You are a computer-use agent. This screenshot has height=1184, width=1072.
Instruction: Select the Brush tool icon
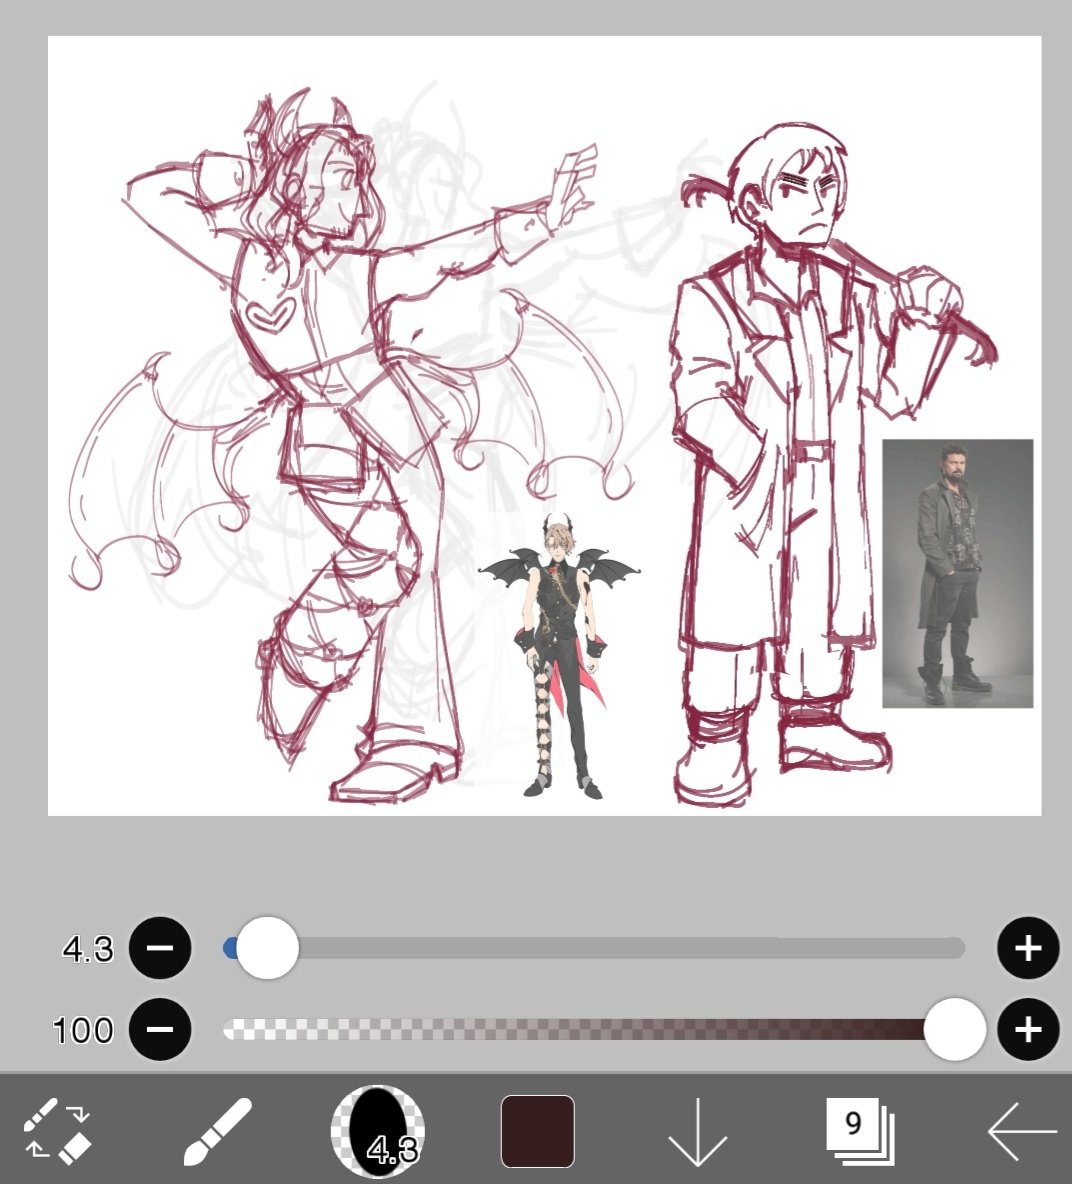pyautogui.click(x=217, y=1131)
